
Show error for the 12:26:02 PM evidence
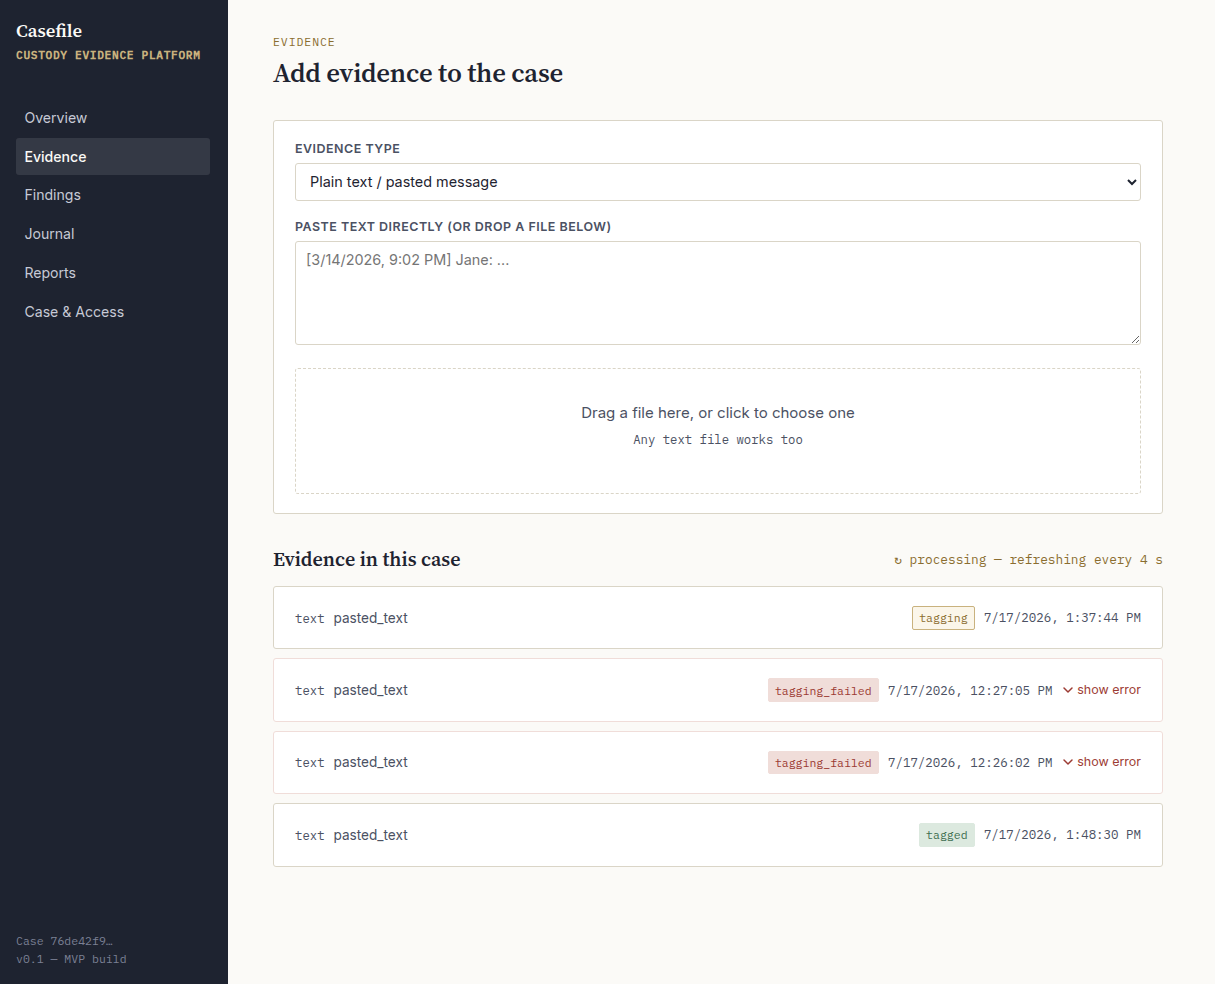pos(1101,762)
